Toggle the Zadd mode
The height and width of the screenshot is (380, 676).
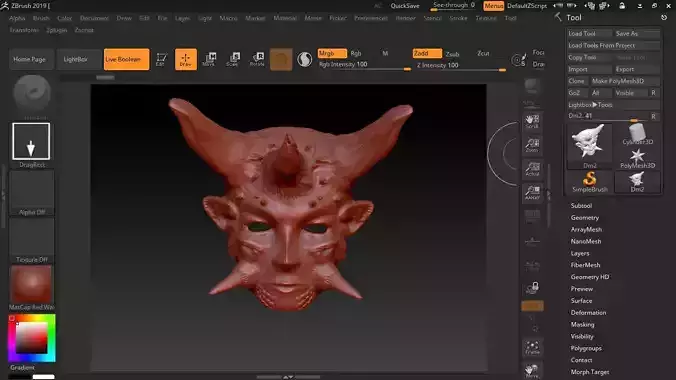click(427, 53)
